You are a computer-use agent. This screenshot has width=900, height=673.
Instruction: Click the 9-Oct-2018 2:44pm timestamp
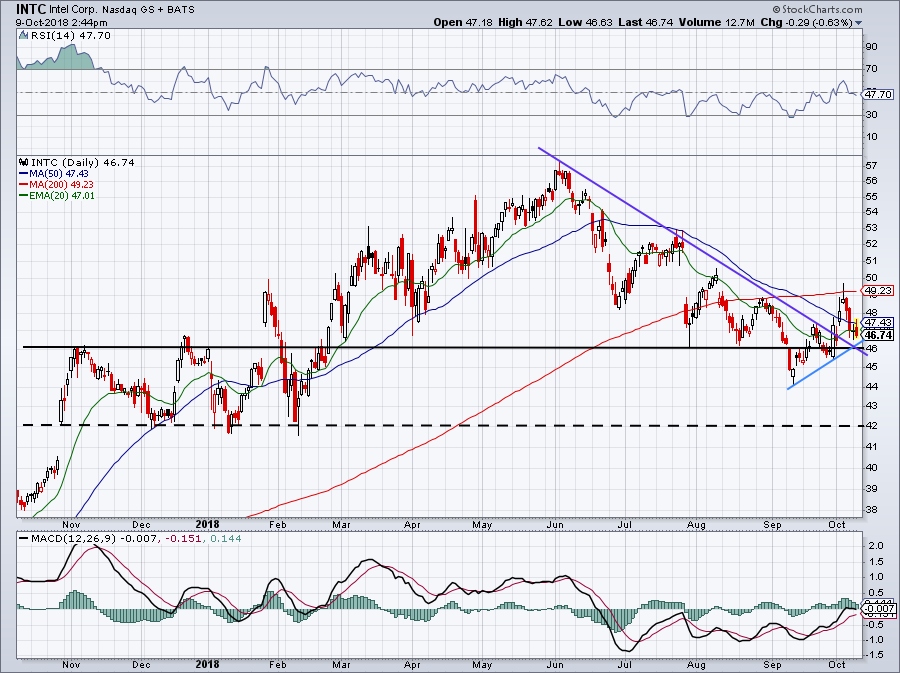tap(61, 23)
